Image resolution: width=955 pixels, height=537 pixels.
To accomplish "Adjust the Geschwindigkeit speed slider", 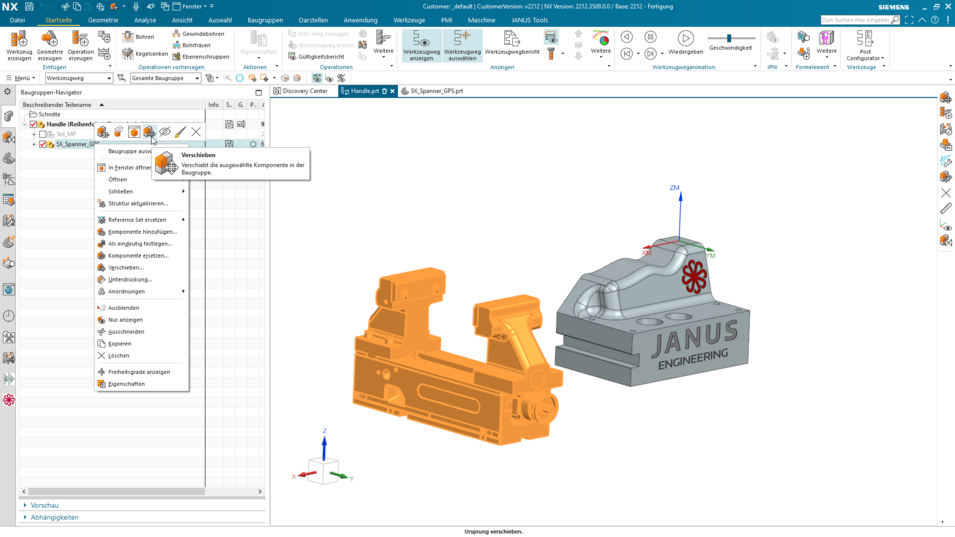I will click(x=730, y=38).
